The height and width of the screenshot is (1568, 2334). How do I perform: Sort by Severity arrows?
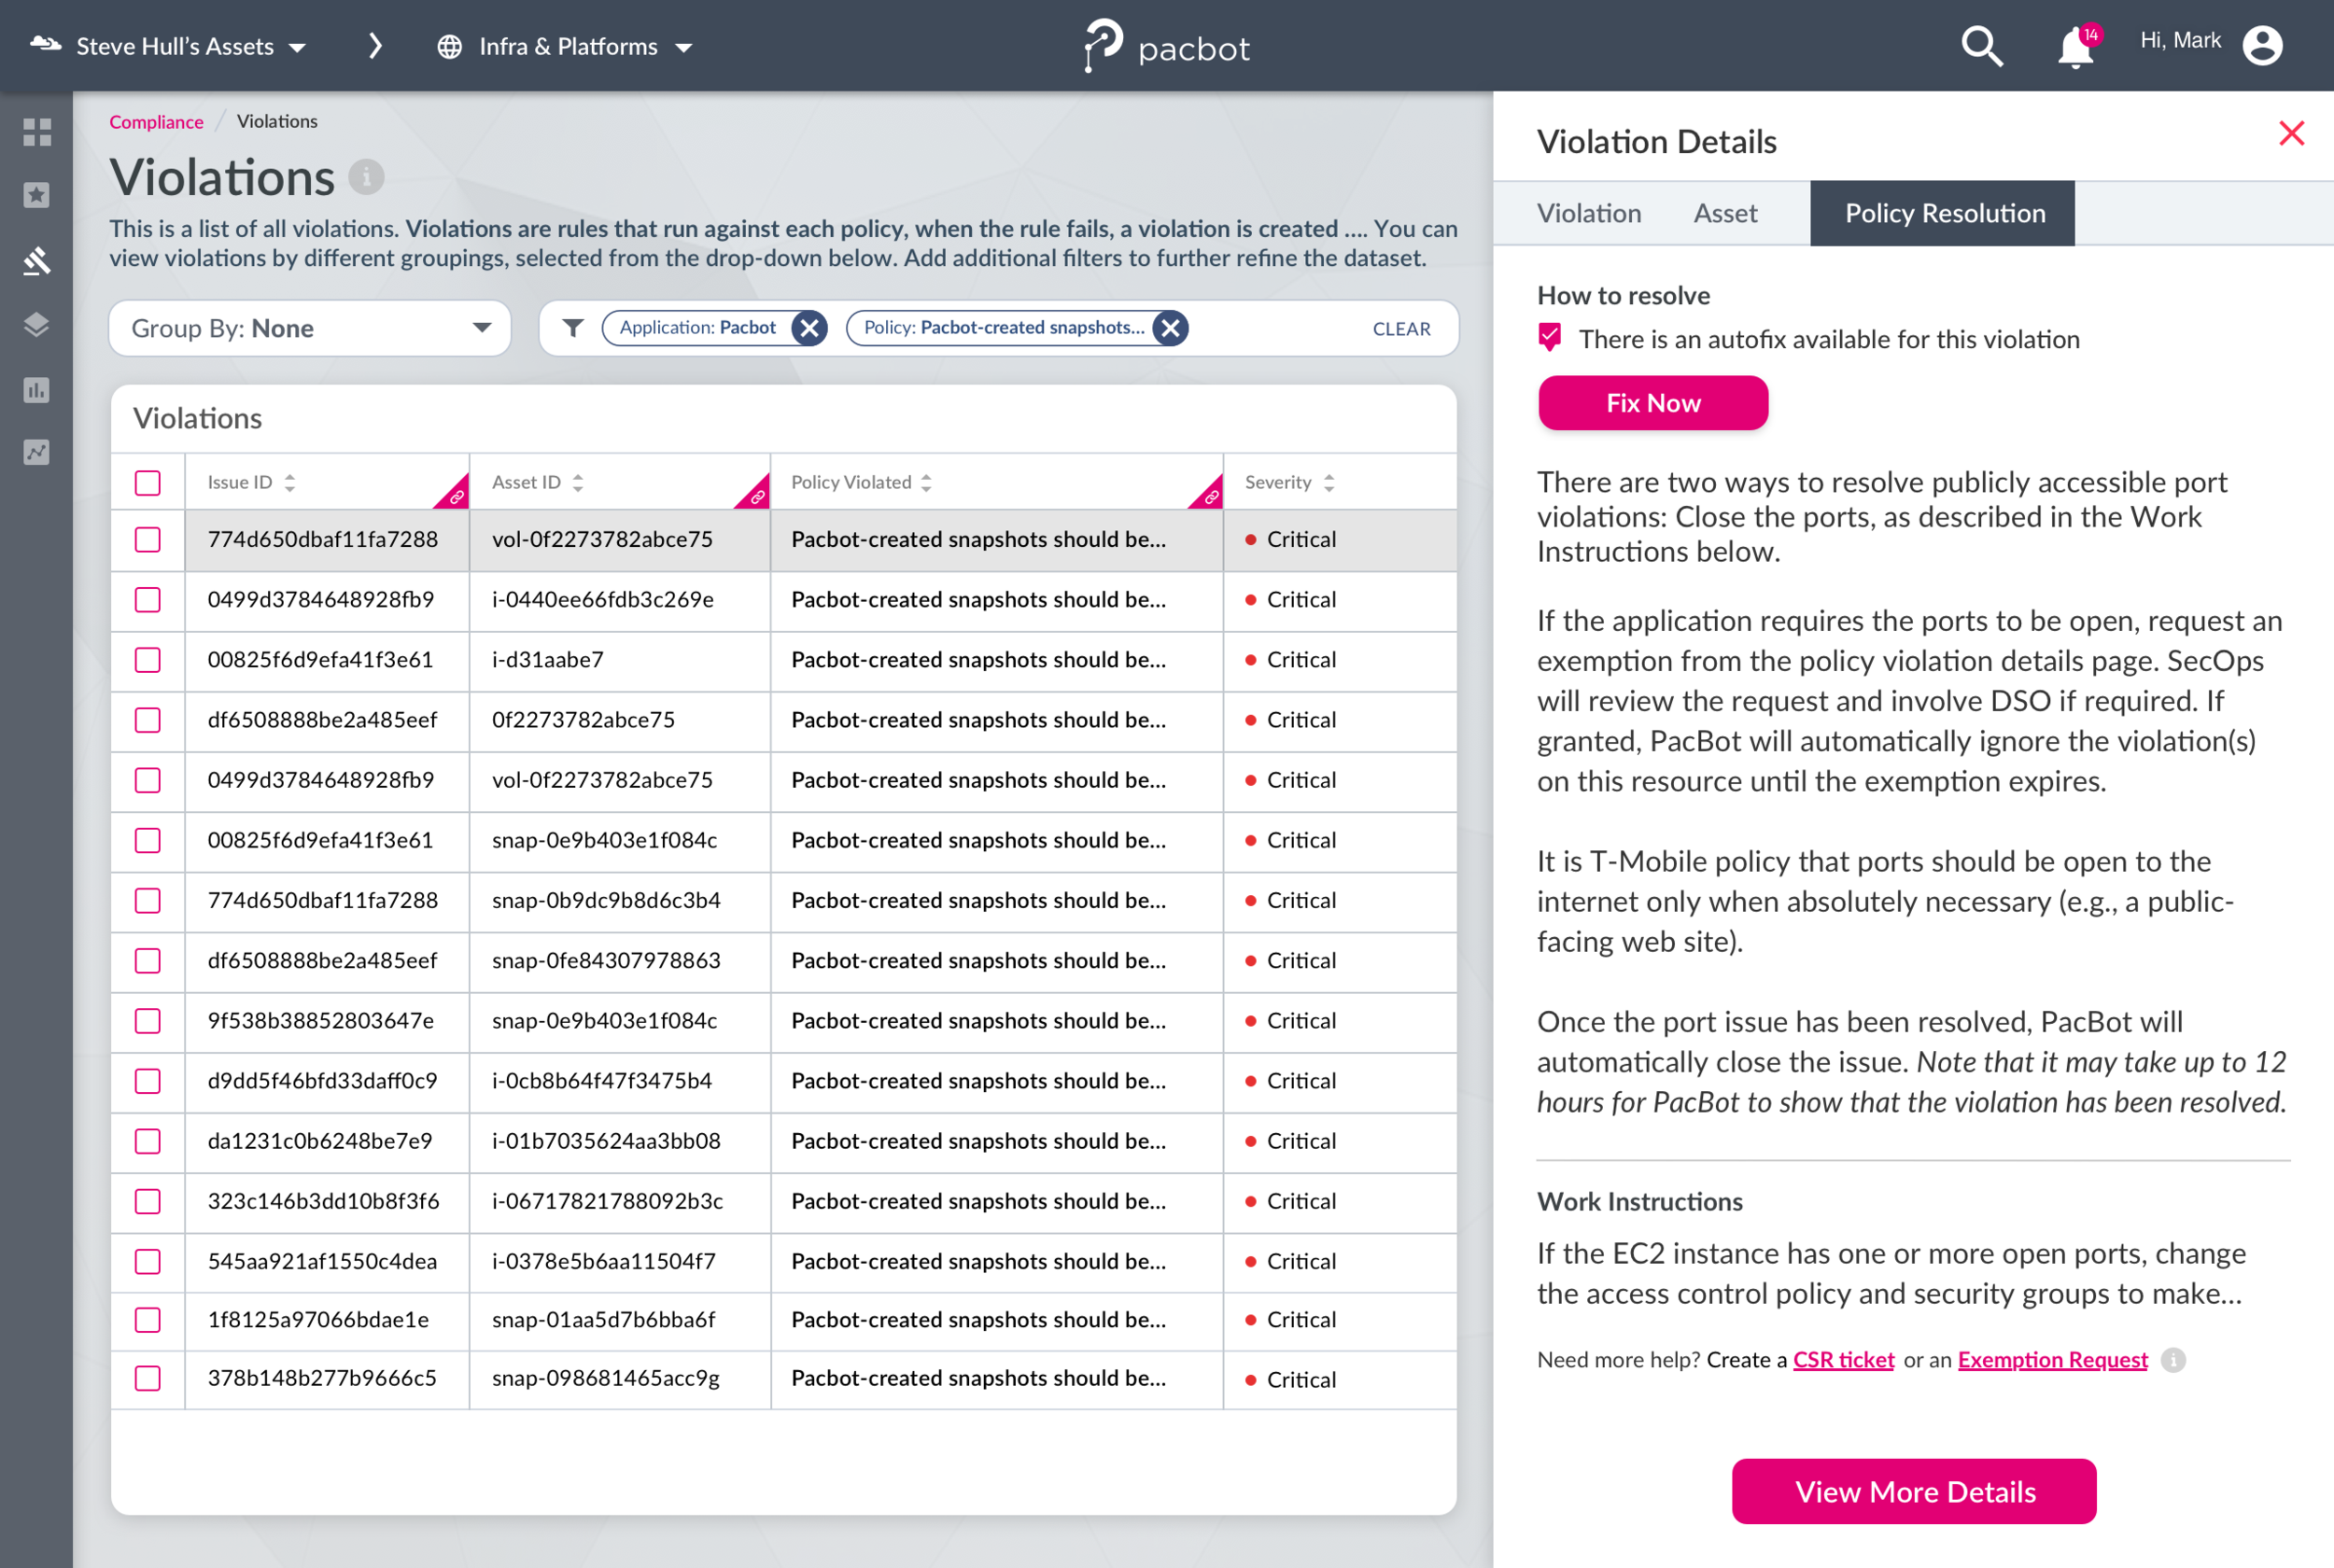coord(1329,483)
